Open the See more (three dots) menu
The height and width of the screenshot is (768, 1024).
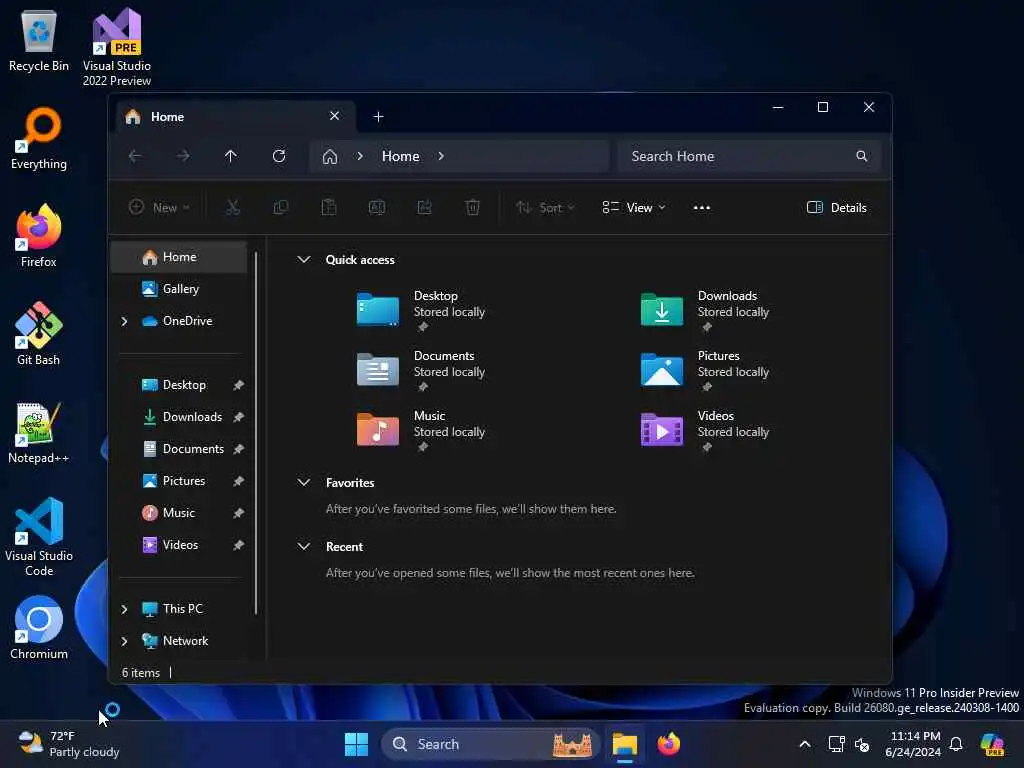[701, 208]
